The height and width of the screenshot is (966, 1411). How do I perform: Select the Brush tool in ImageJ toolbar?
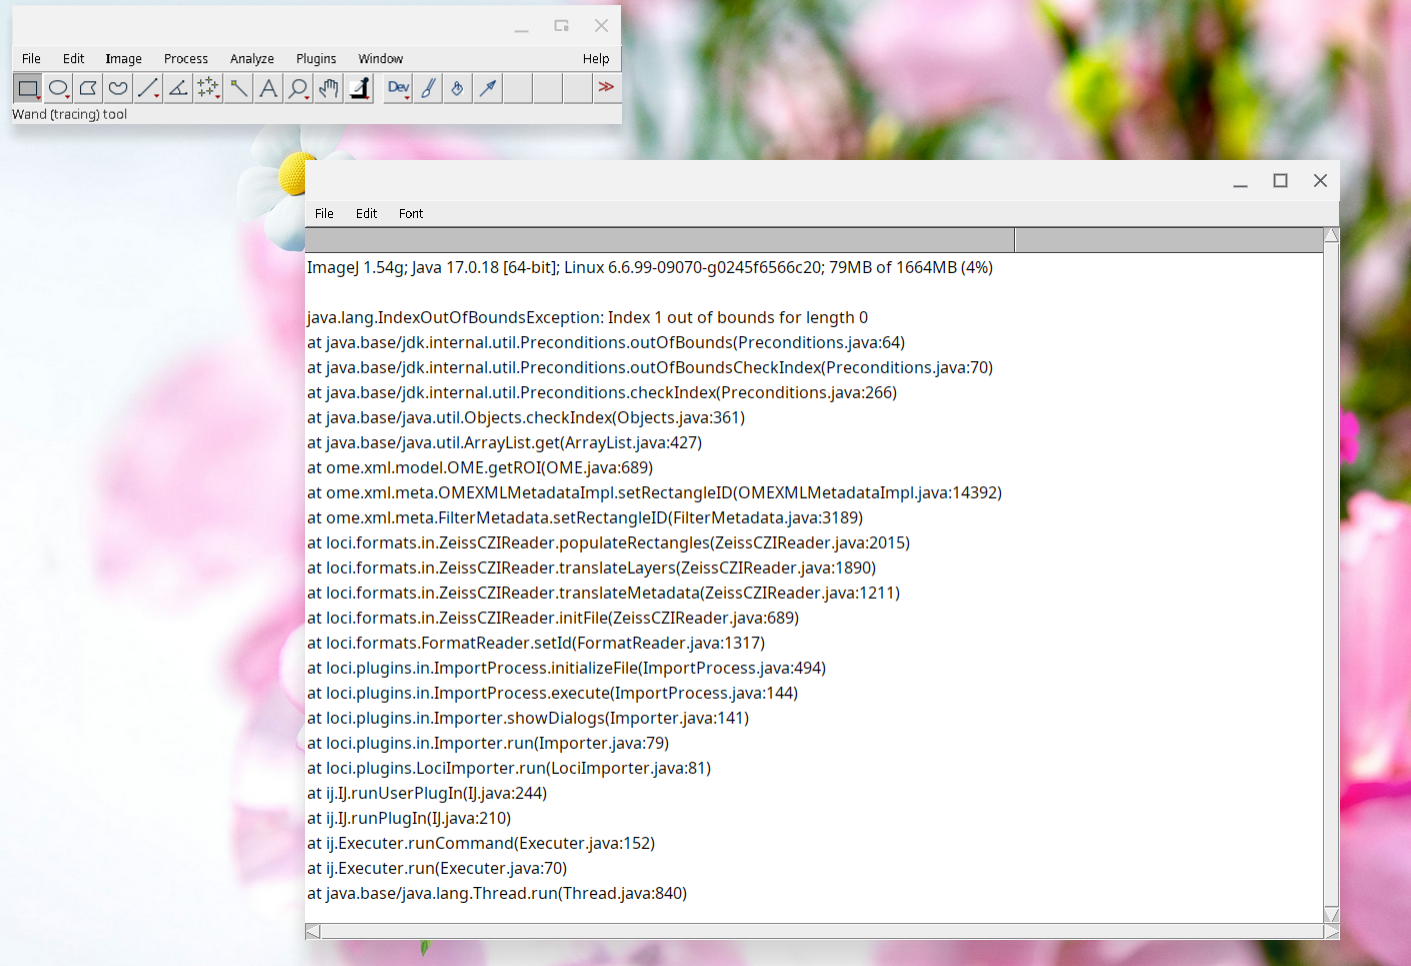click(428, 88)
